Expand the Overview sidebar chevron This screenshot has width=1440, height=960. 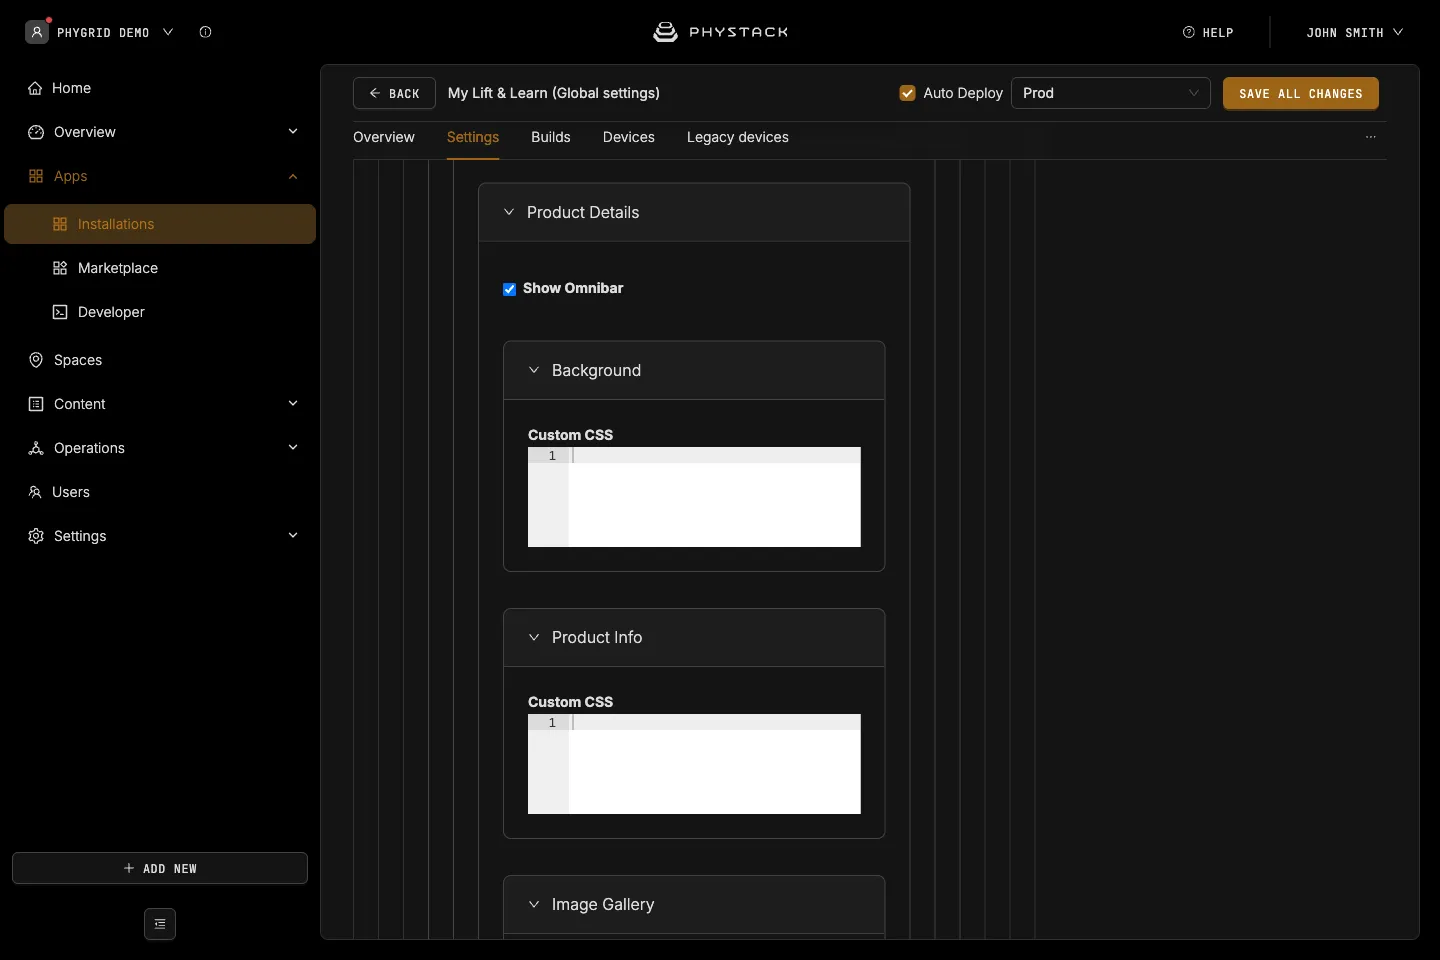coord(293,132)
